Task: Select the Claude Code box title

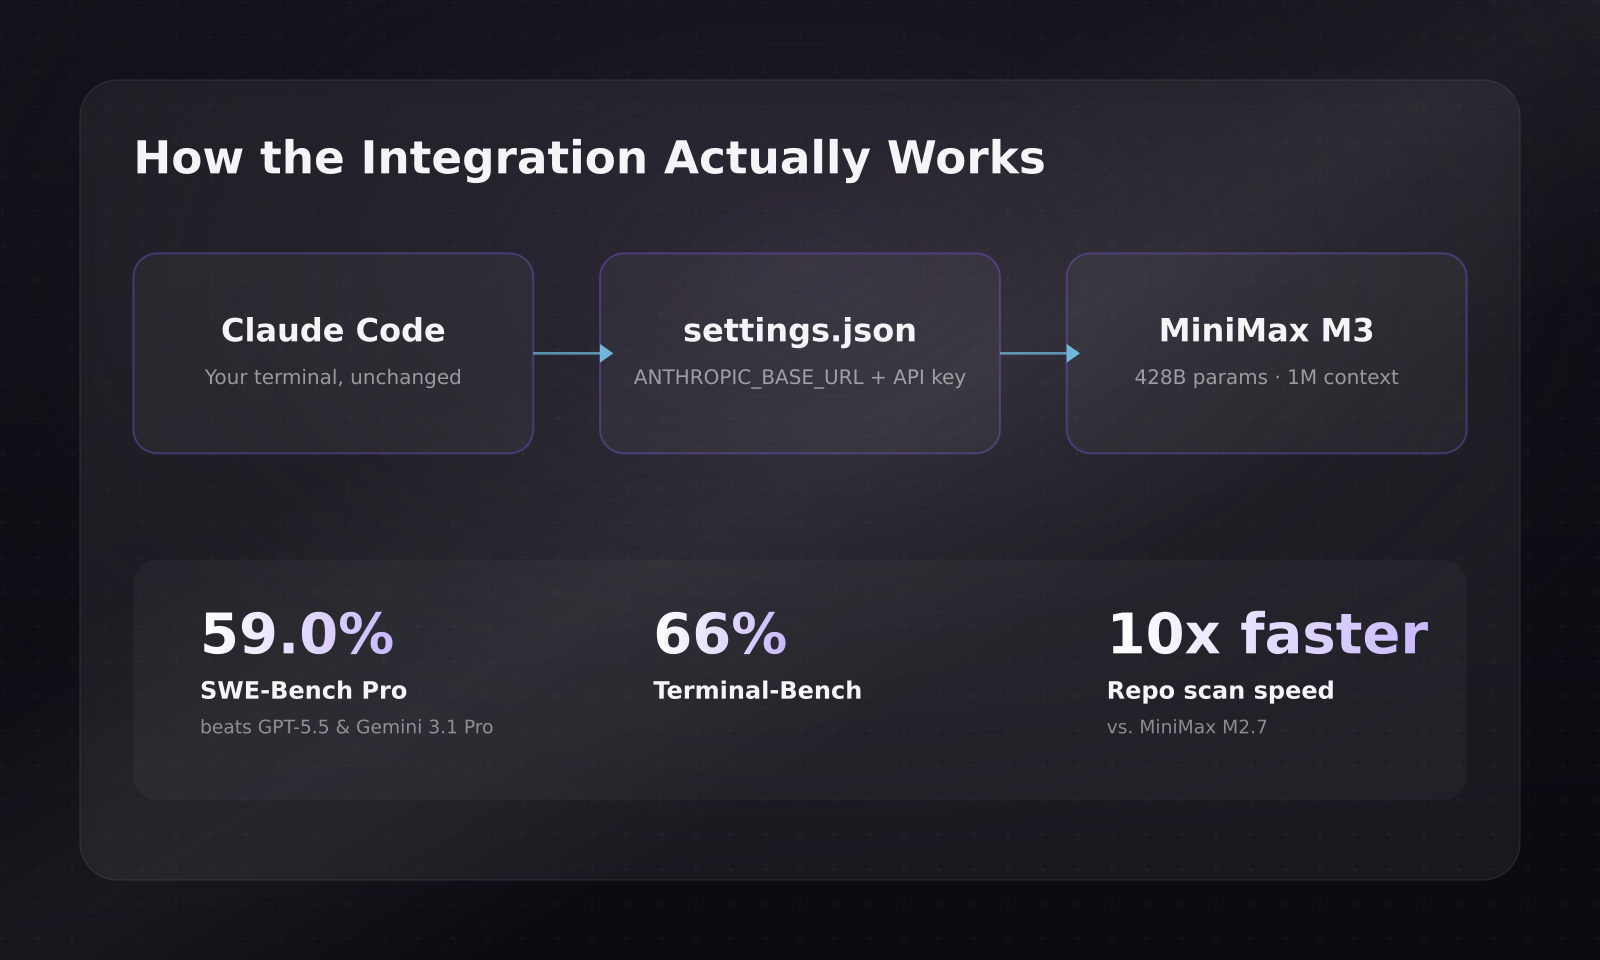Action: [x=333, y=330]
